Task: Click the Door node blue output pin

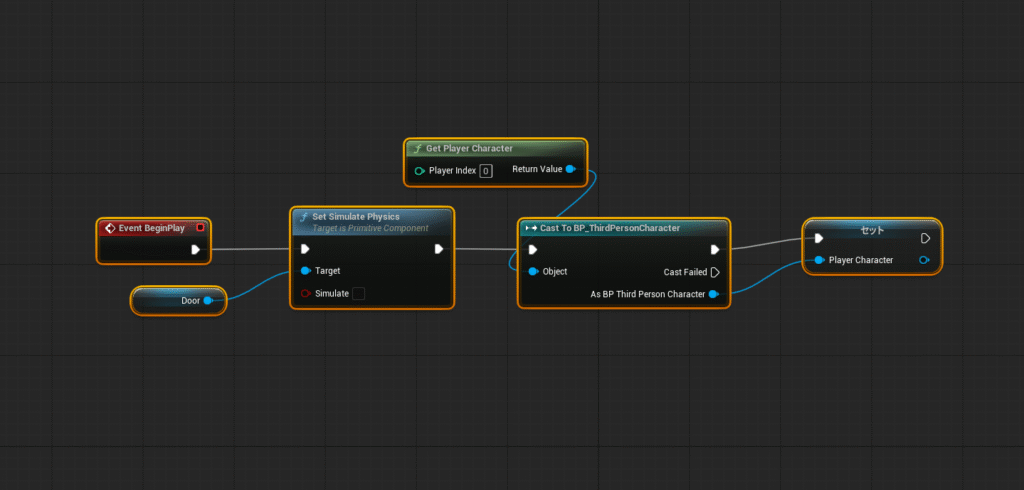Action: click(208, 301)
